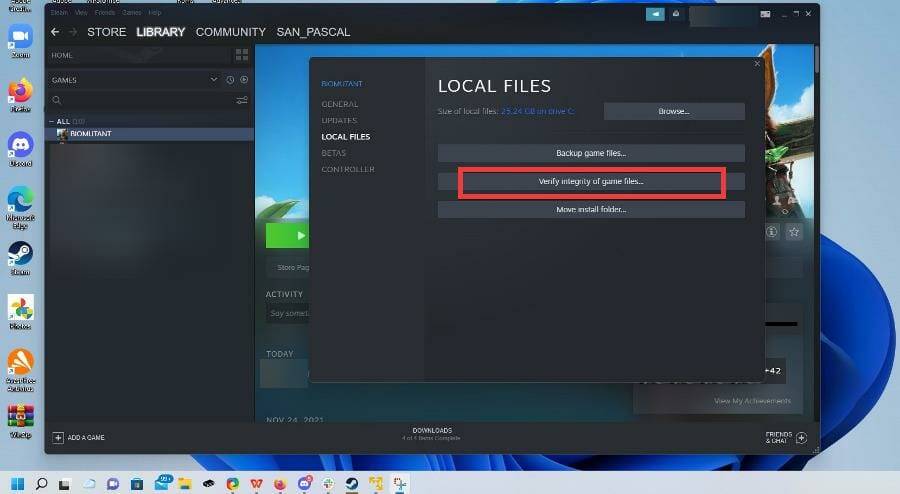Viewport: 900px width, 494px height.
Task: Switch to LIBRARY section
Action: (161, 32)
